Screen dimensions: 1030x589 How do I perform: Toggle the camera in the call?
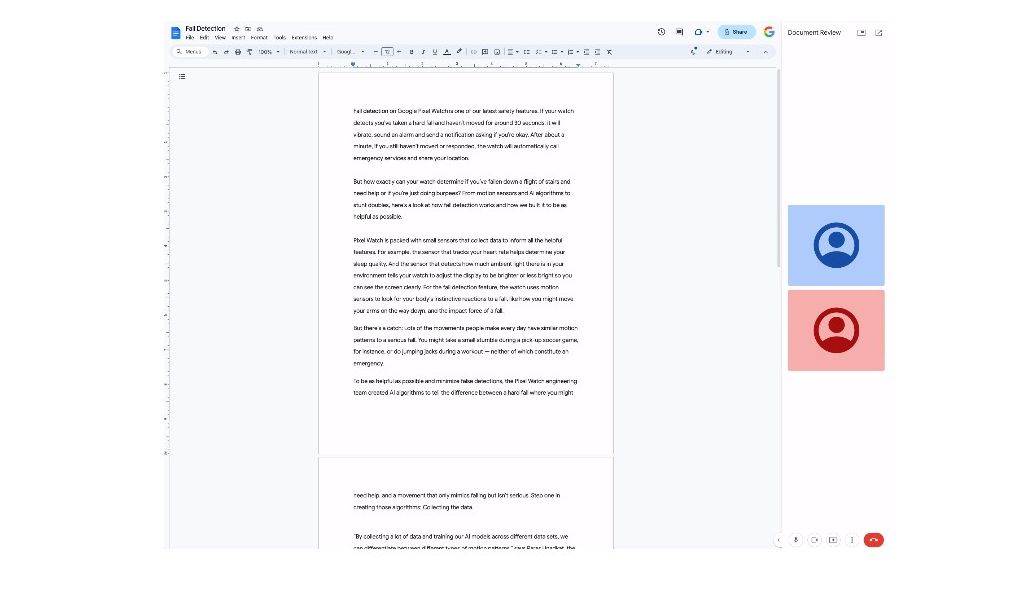tap(815, 540)
